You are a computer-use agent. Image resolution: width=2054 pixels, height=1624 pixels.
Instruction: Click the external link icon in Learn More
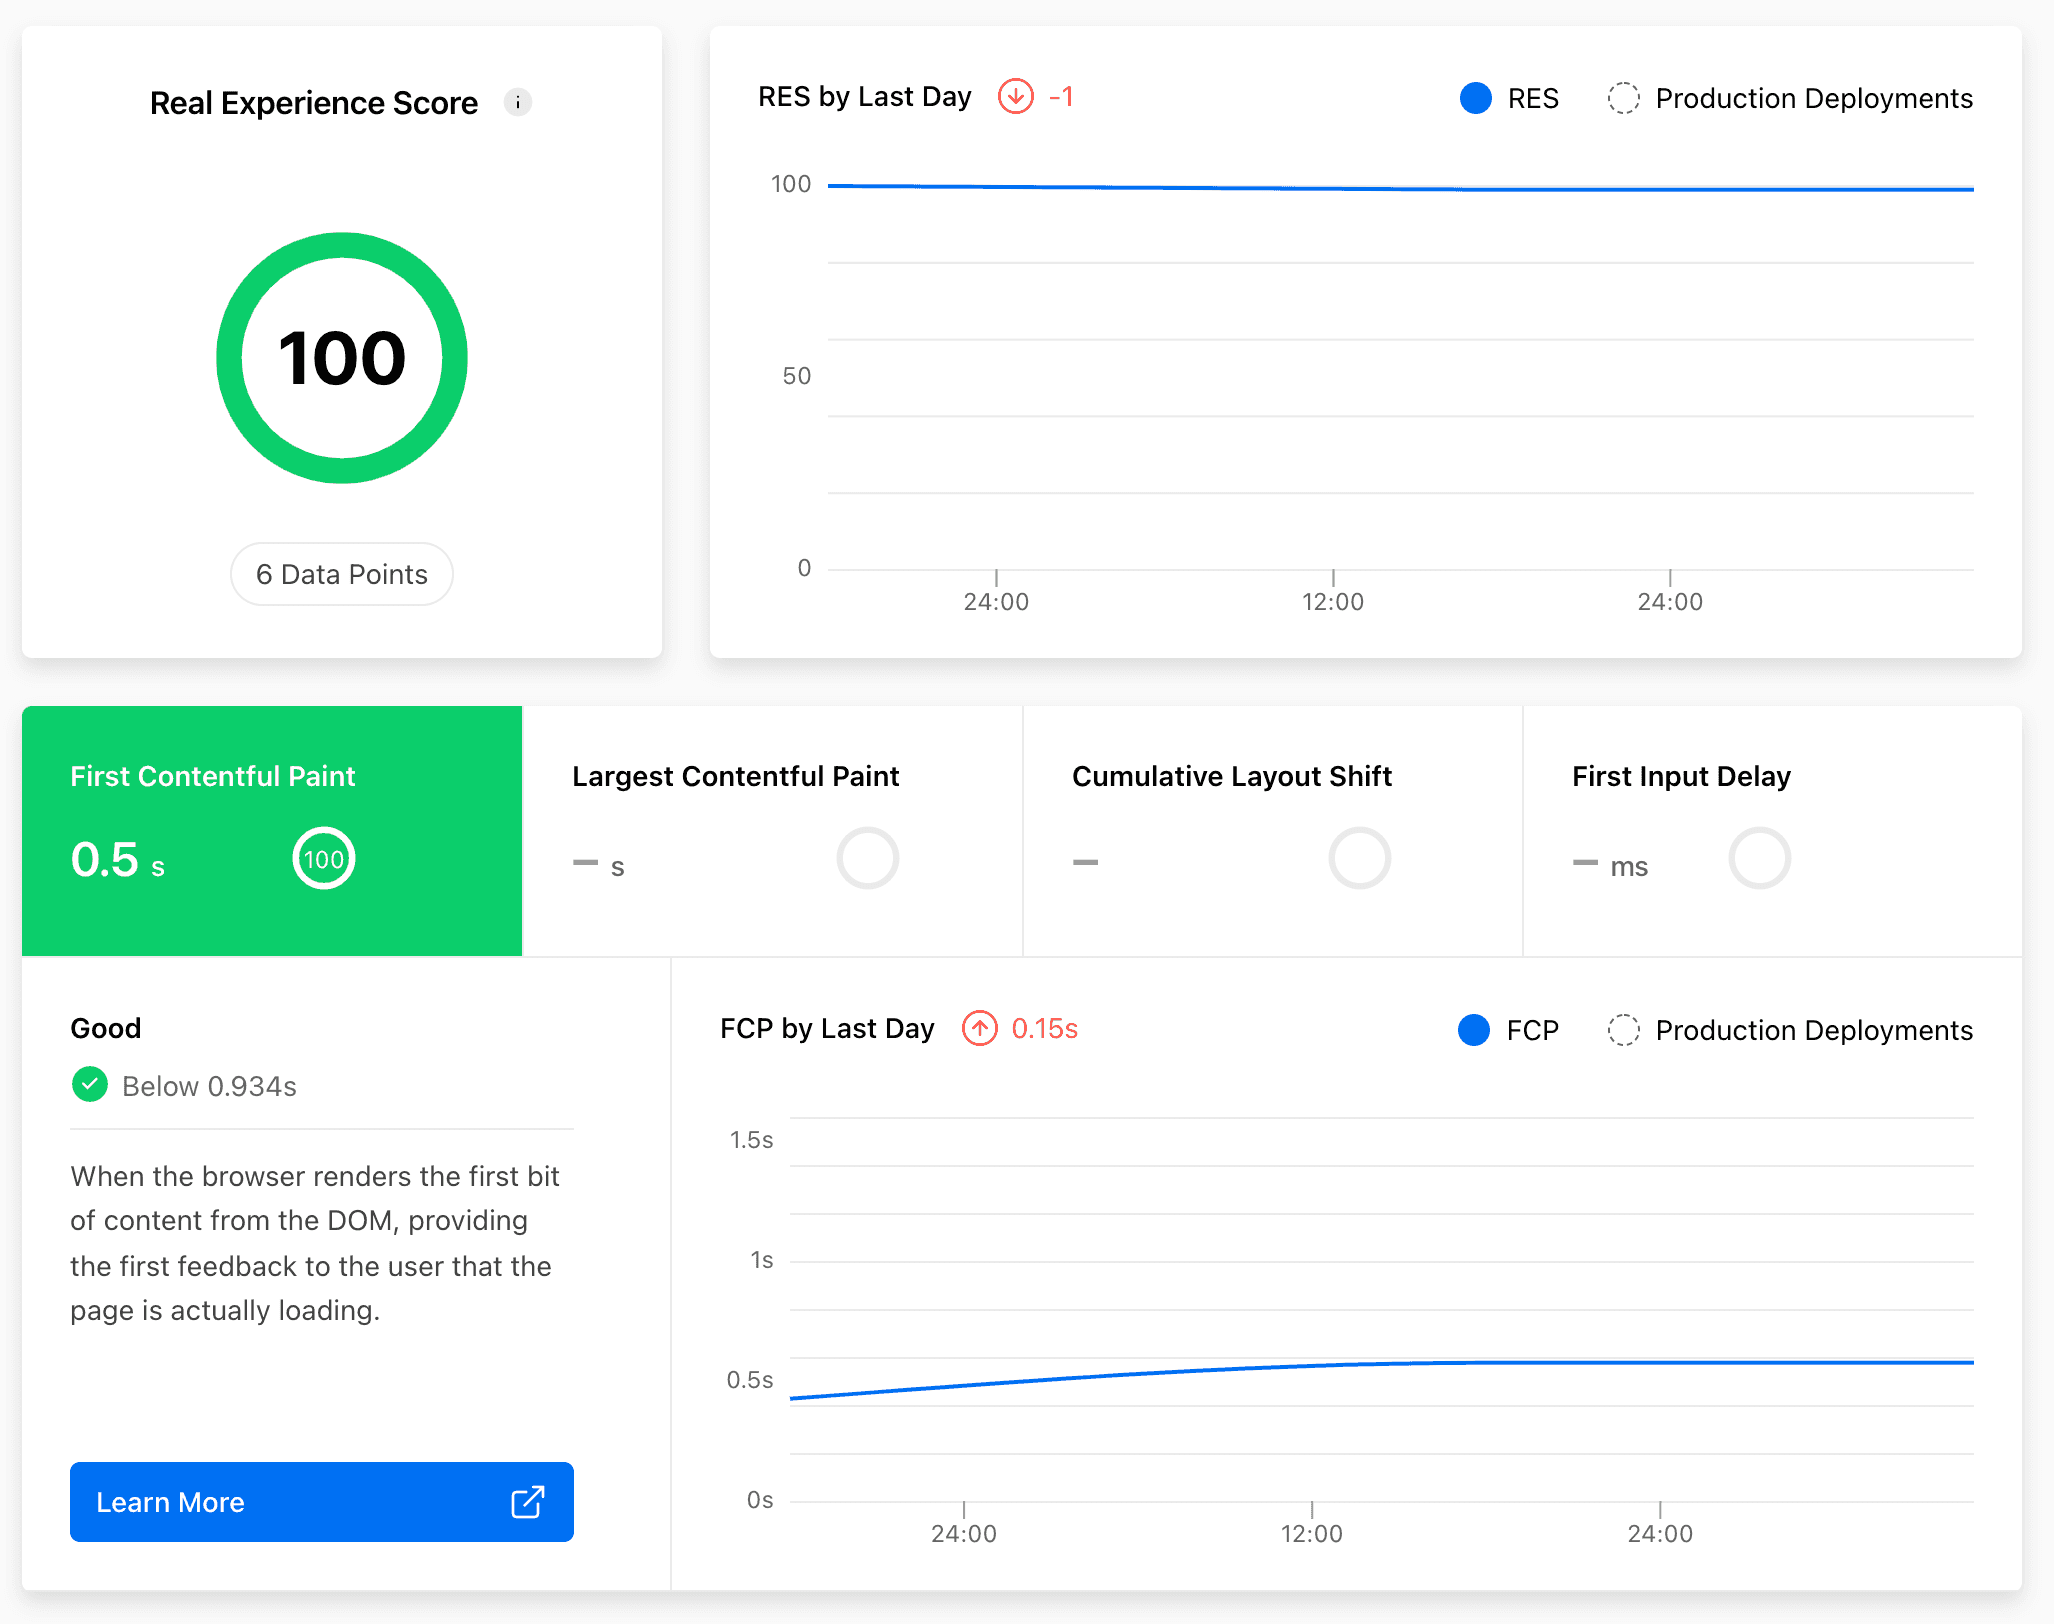pos(527,1502)
